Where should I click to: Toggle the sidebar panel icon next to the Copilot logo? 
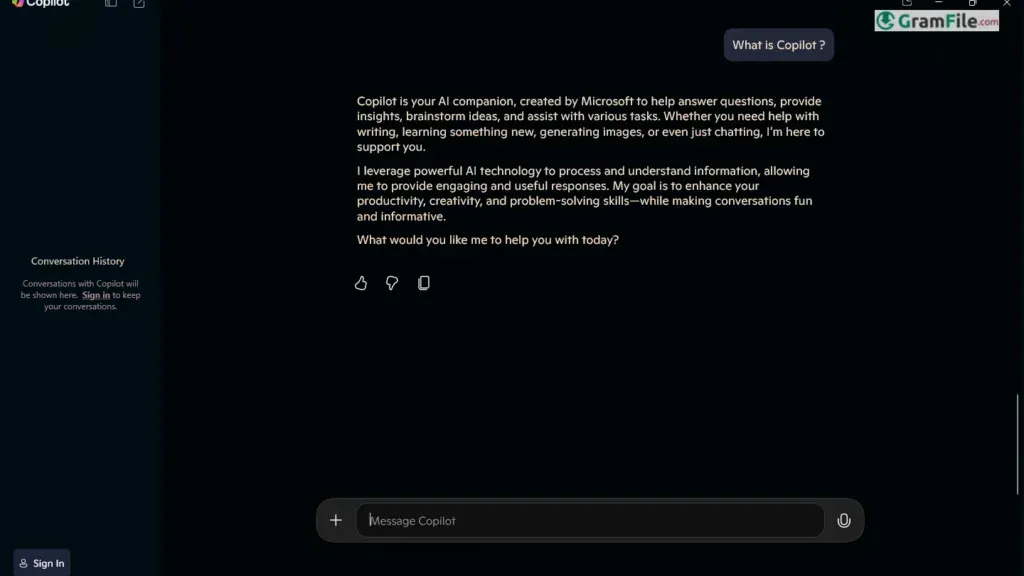coord(111,3)
